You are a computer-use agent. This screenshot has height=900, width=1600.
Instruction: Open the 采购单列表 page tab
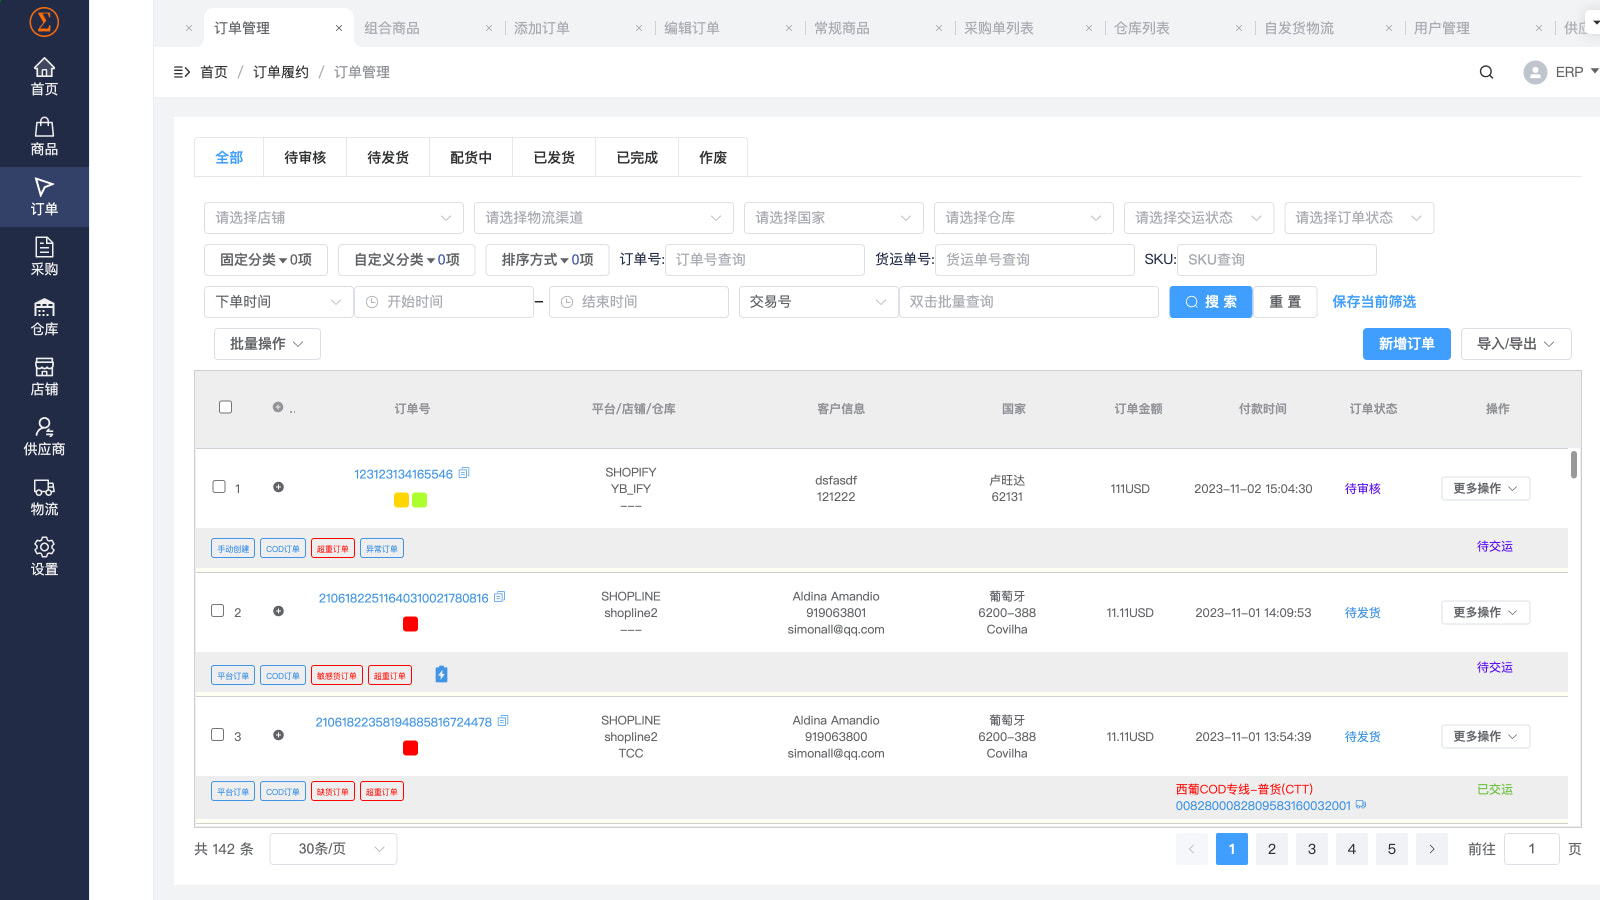click(999, 28)
